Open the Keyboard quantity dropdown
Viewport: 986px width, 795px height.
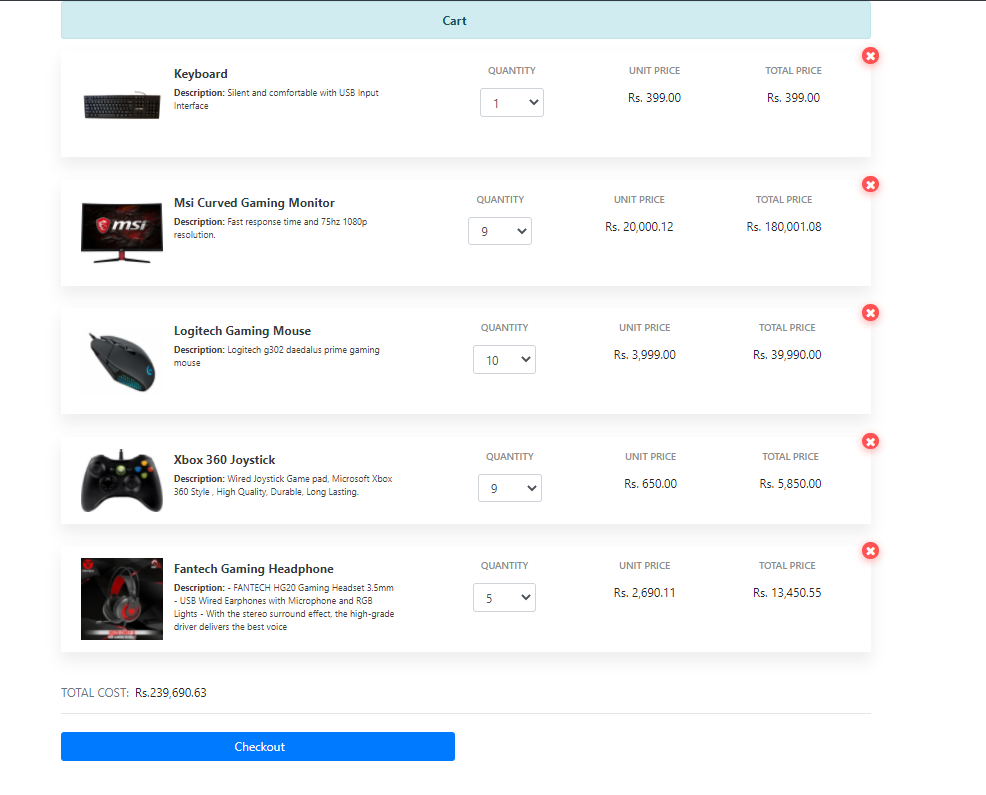tap(511, 102)
